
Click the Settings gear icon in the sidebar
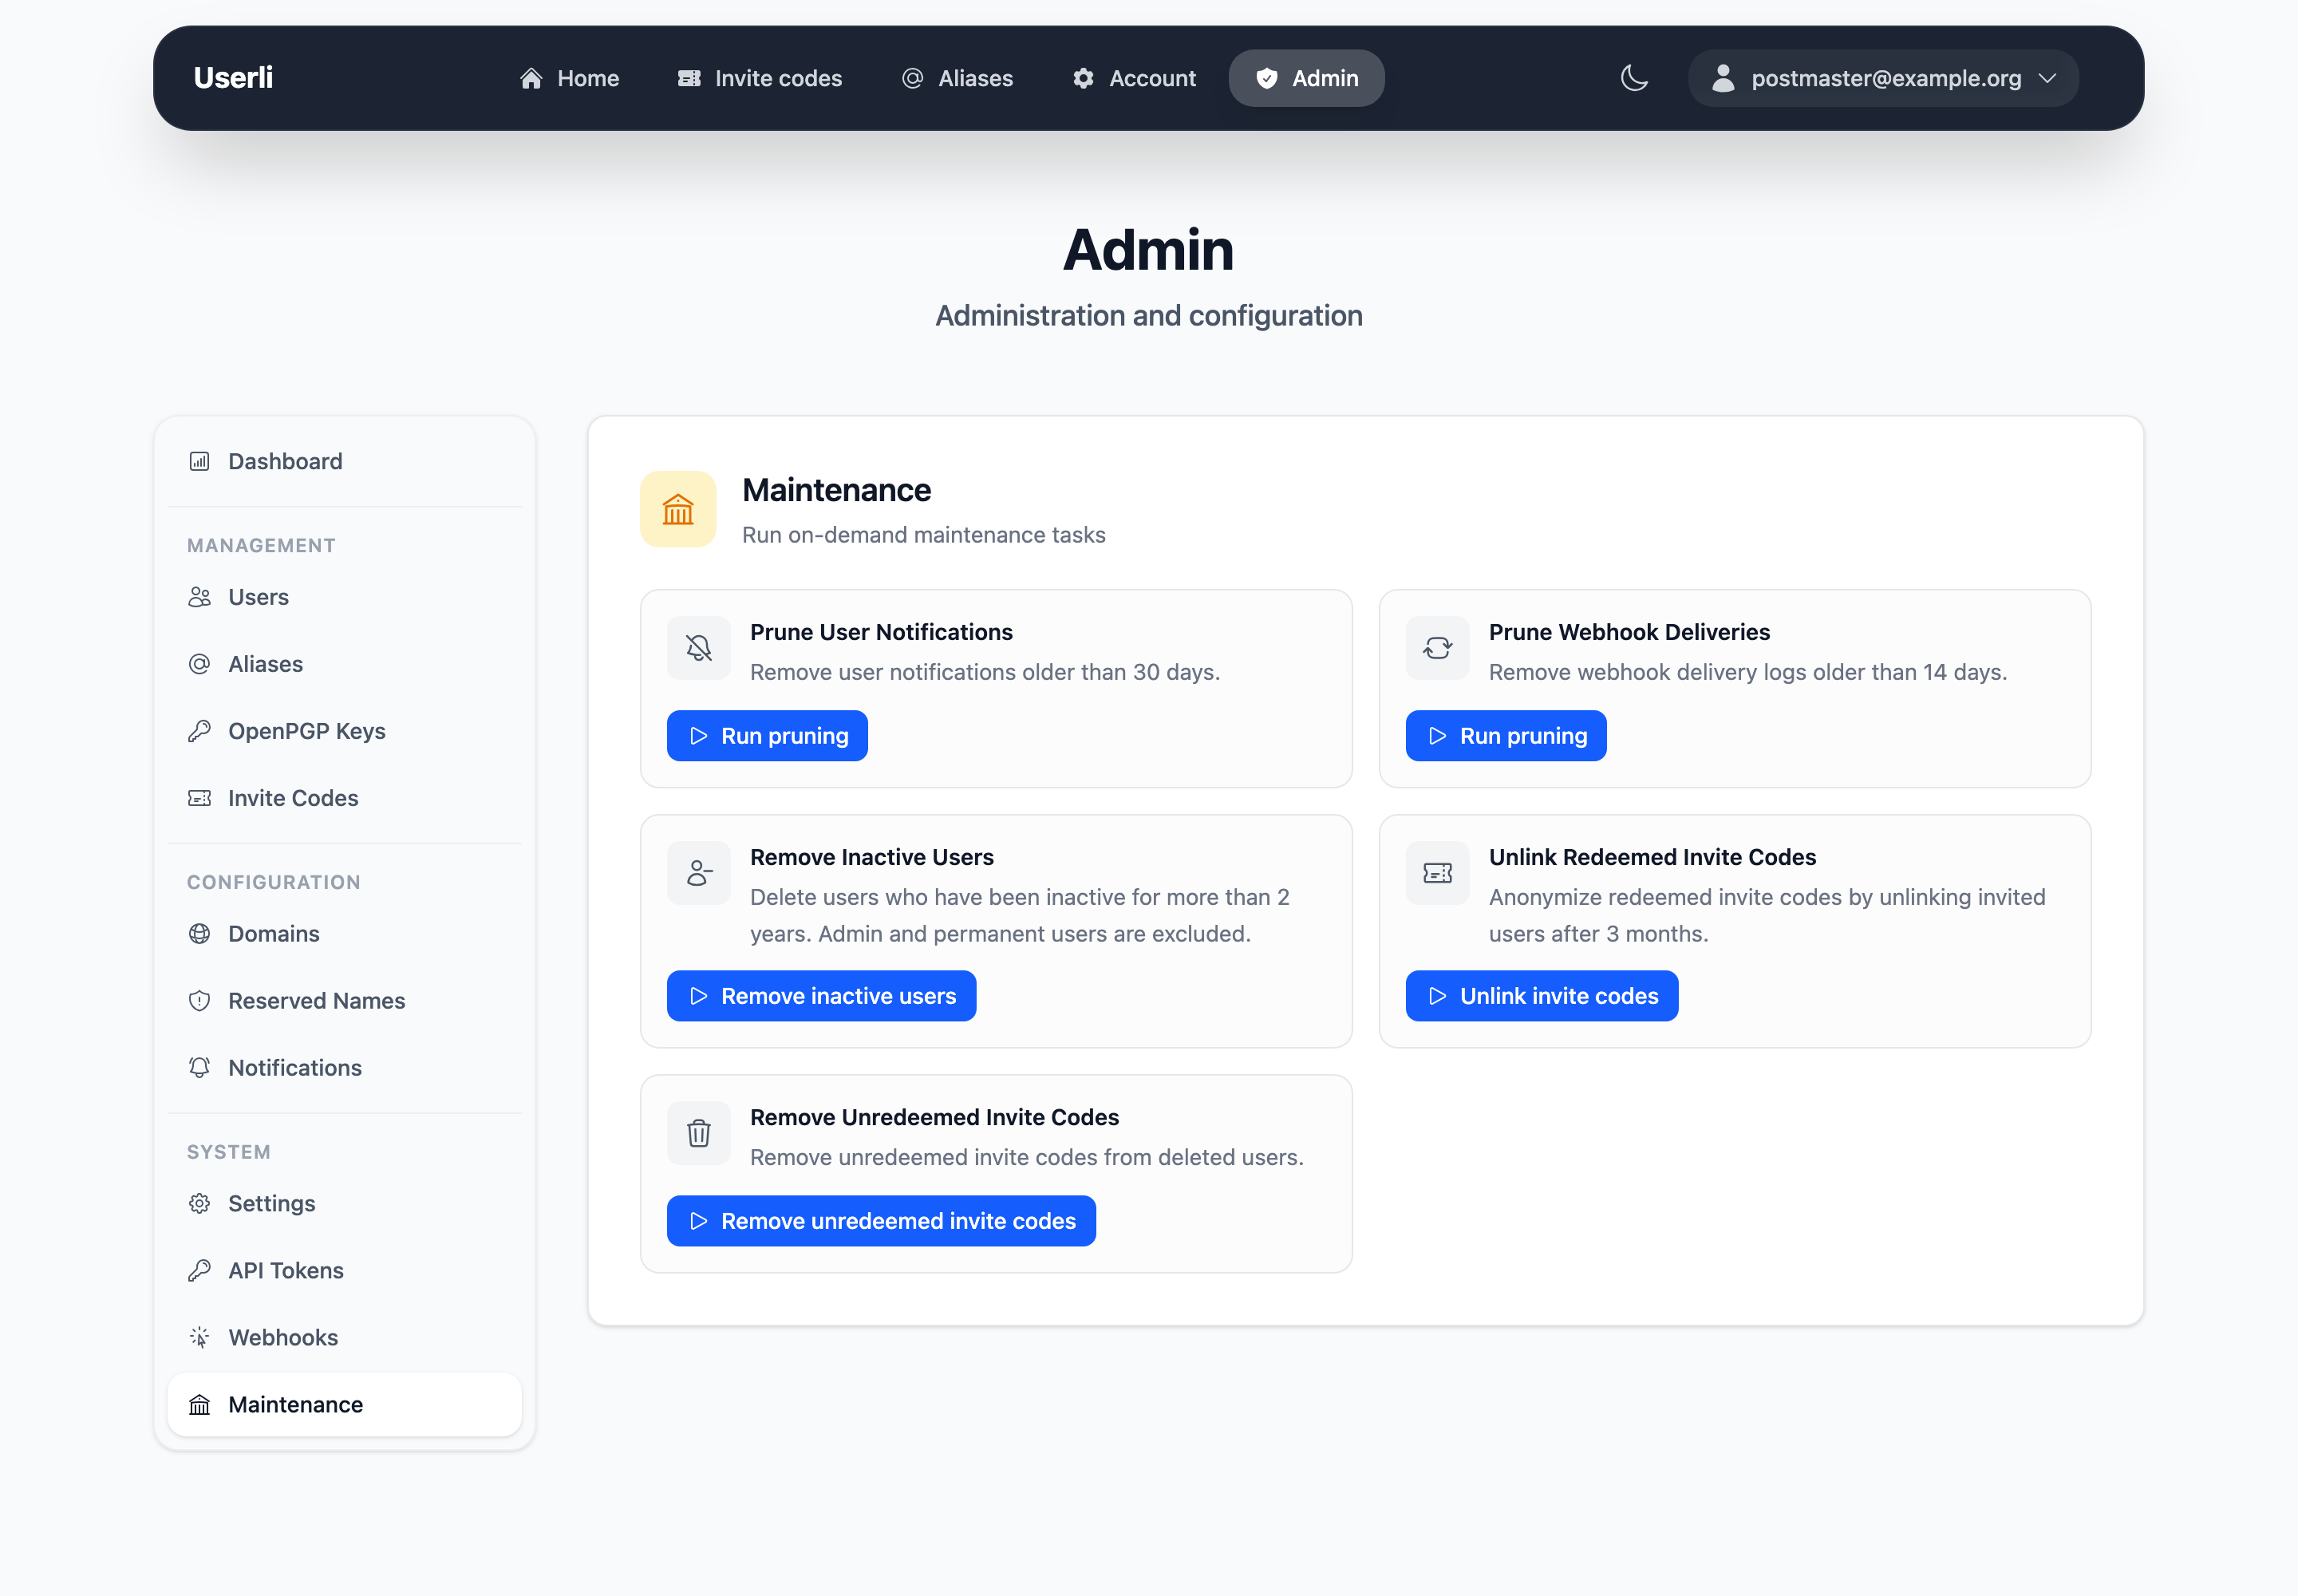[200, 1204]
